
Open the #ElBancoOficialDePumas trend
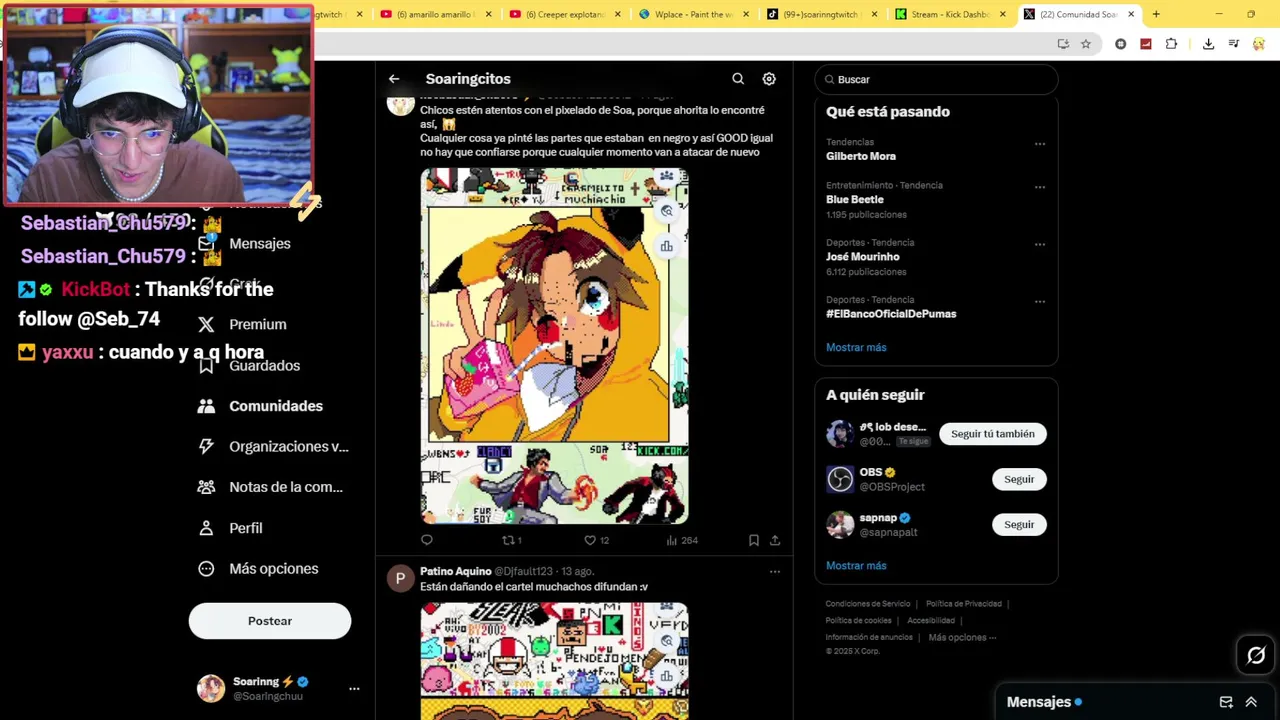[891, 314]
